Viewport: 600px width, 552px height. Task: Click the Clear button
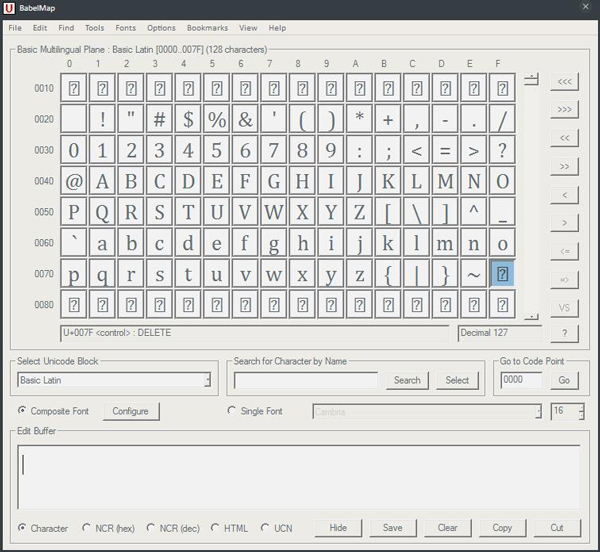(x=447, y=528)
